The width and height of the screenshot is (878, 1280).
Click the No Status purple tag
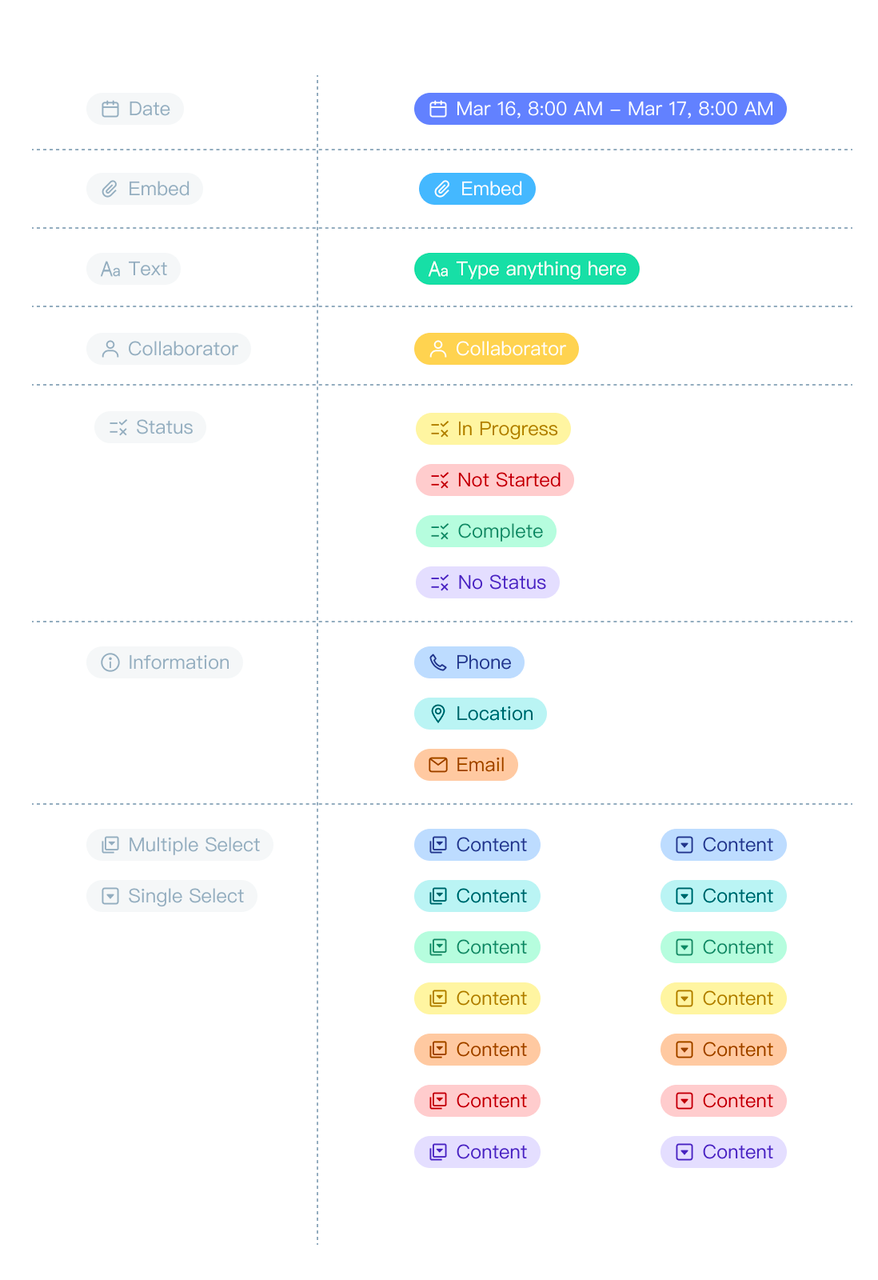[488, 582]
